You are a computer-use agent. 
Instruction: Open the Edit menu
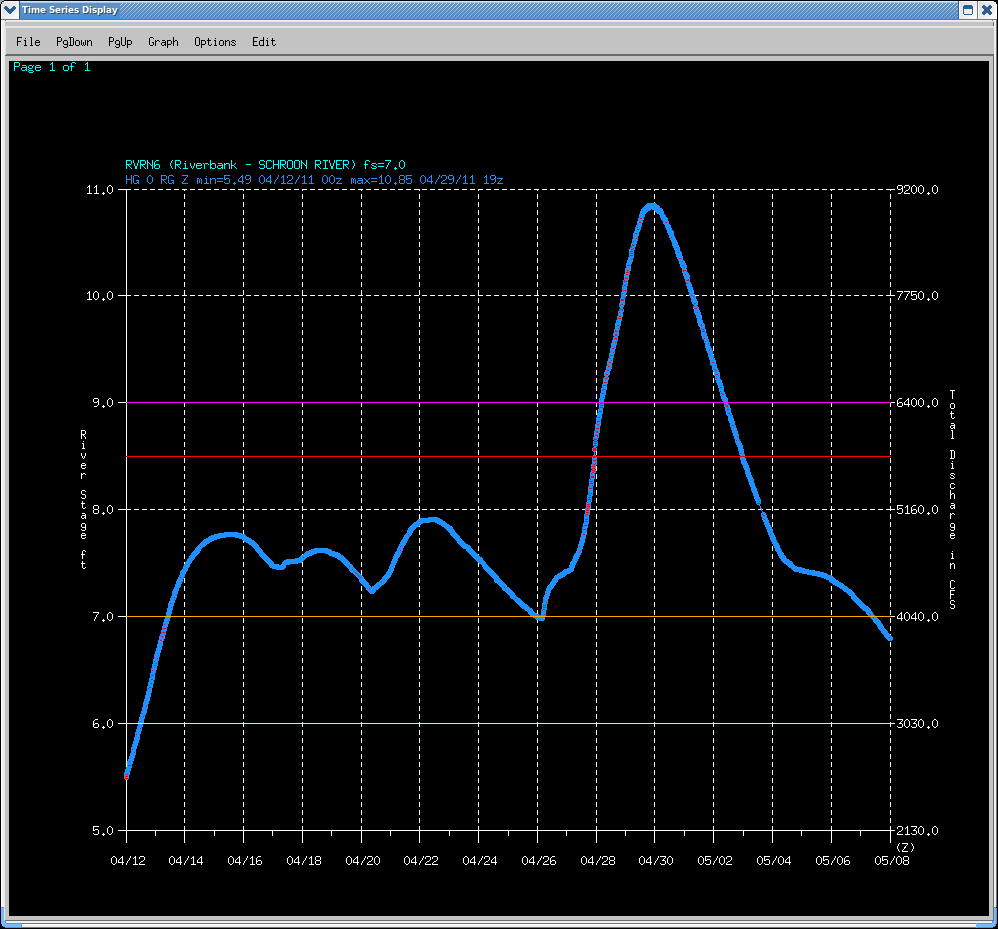coord(264,42)
